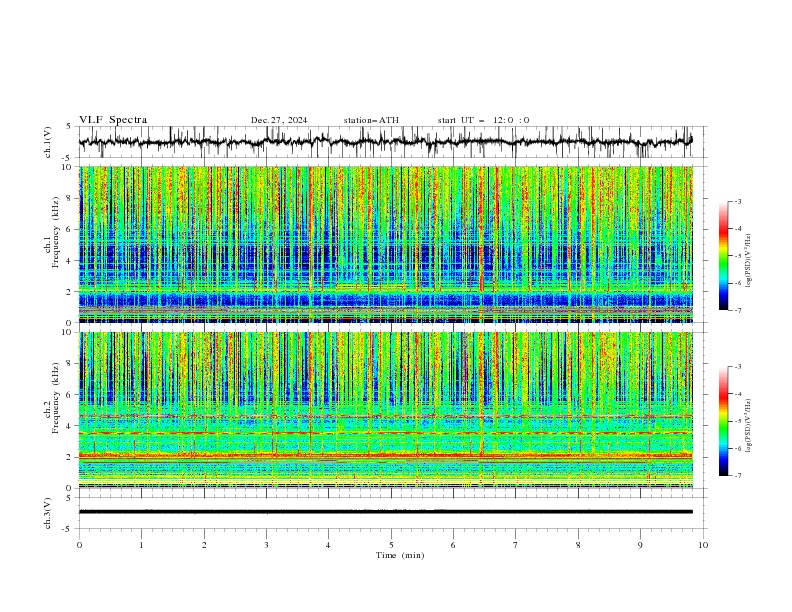792x612 pixels.
Task: Click the "-4" tick on the lower color bar
Action: [x=738, y=394]
